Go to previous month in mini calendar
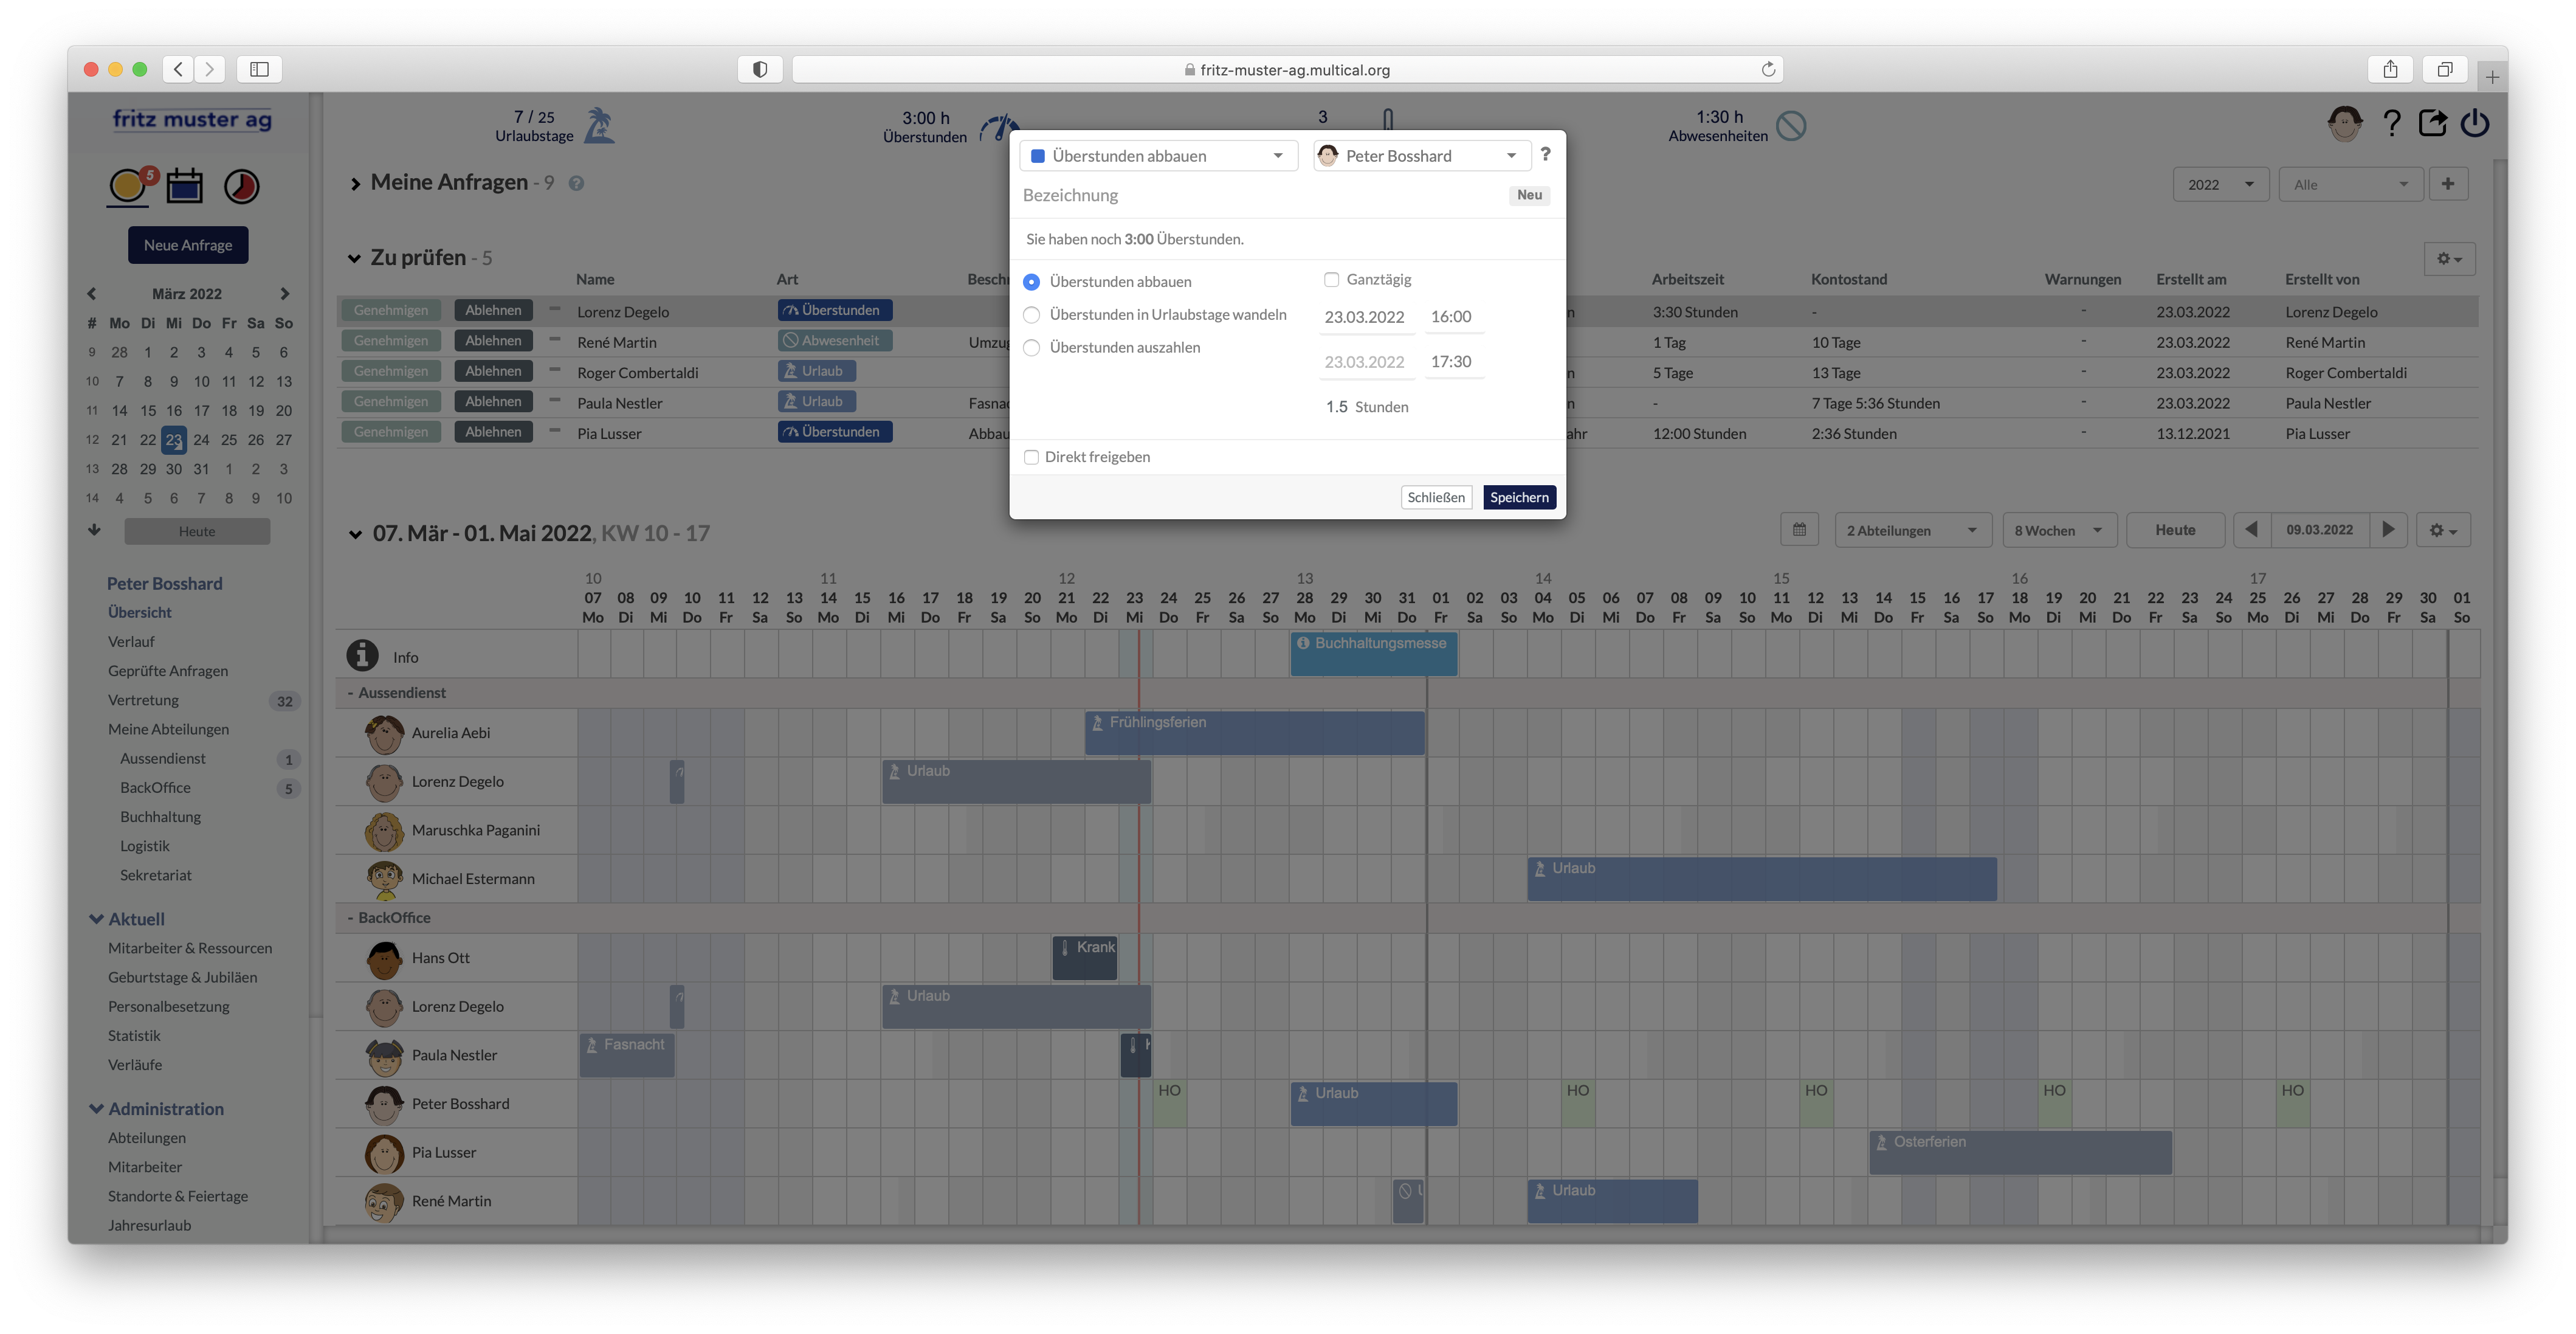2576x1334 pixels. pos(92,294)
